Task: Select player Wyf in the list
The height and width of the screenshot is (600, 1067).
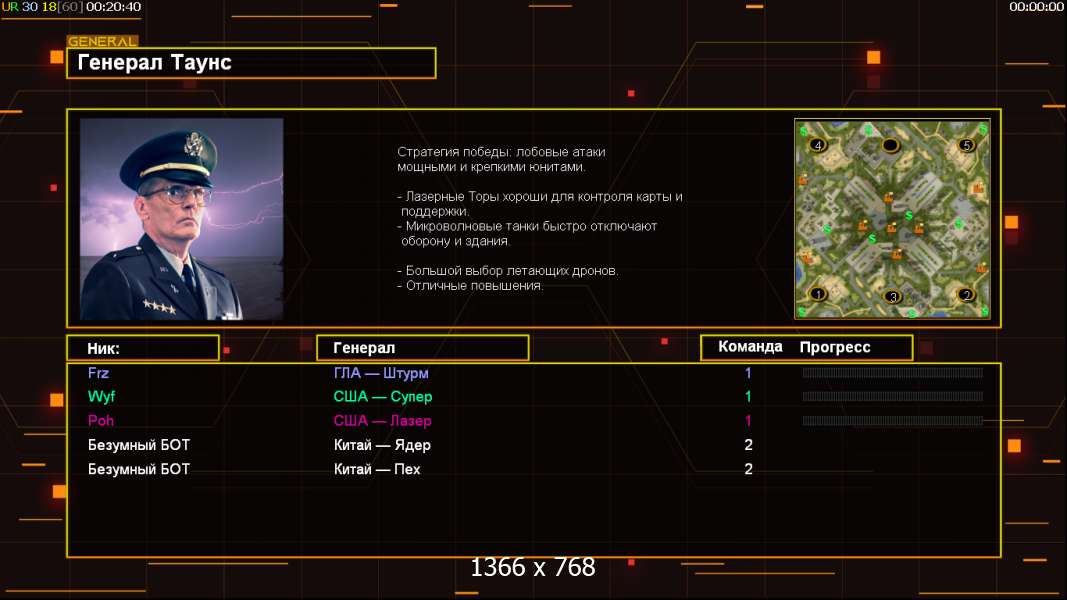Action: point(101,397)
